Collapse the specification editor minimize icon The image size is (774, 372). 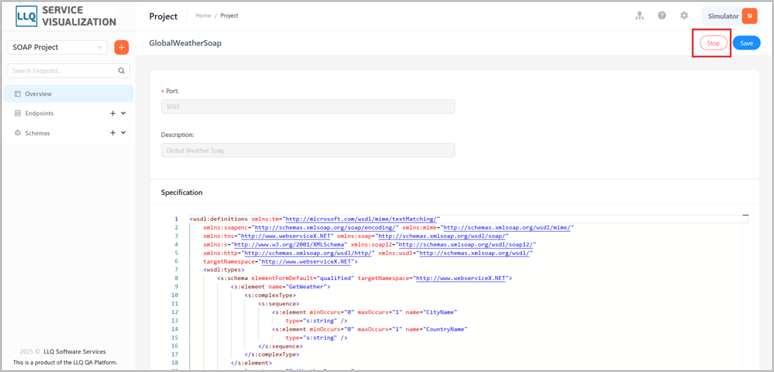745,216
